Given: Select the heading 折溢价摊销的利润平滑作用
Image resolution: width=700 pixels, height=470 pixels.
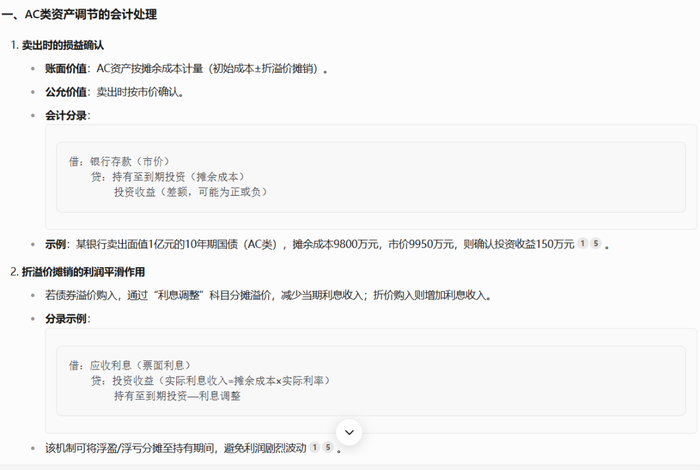Looking at the screenshot, I should click(83, 272).
